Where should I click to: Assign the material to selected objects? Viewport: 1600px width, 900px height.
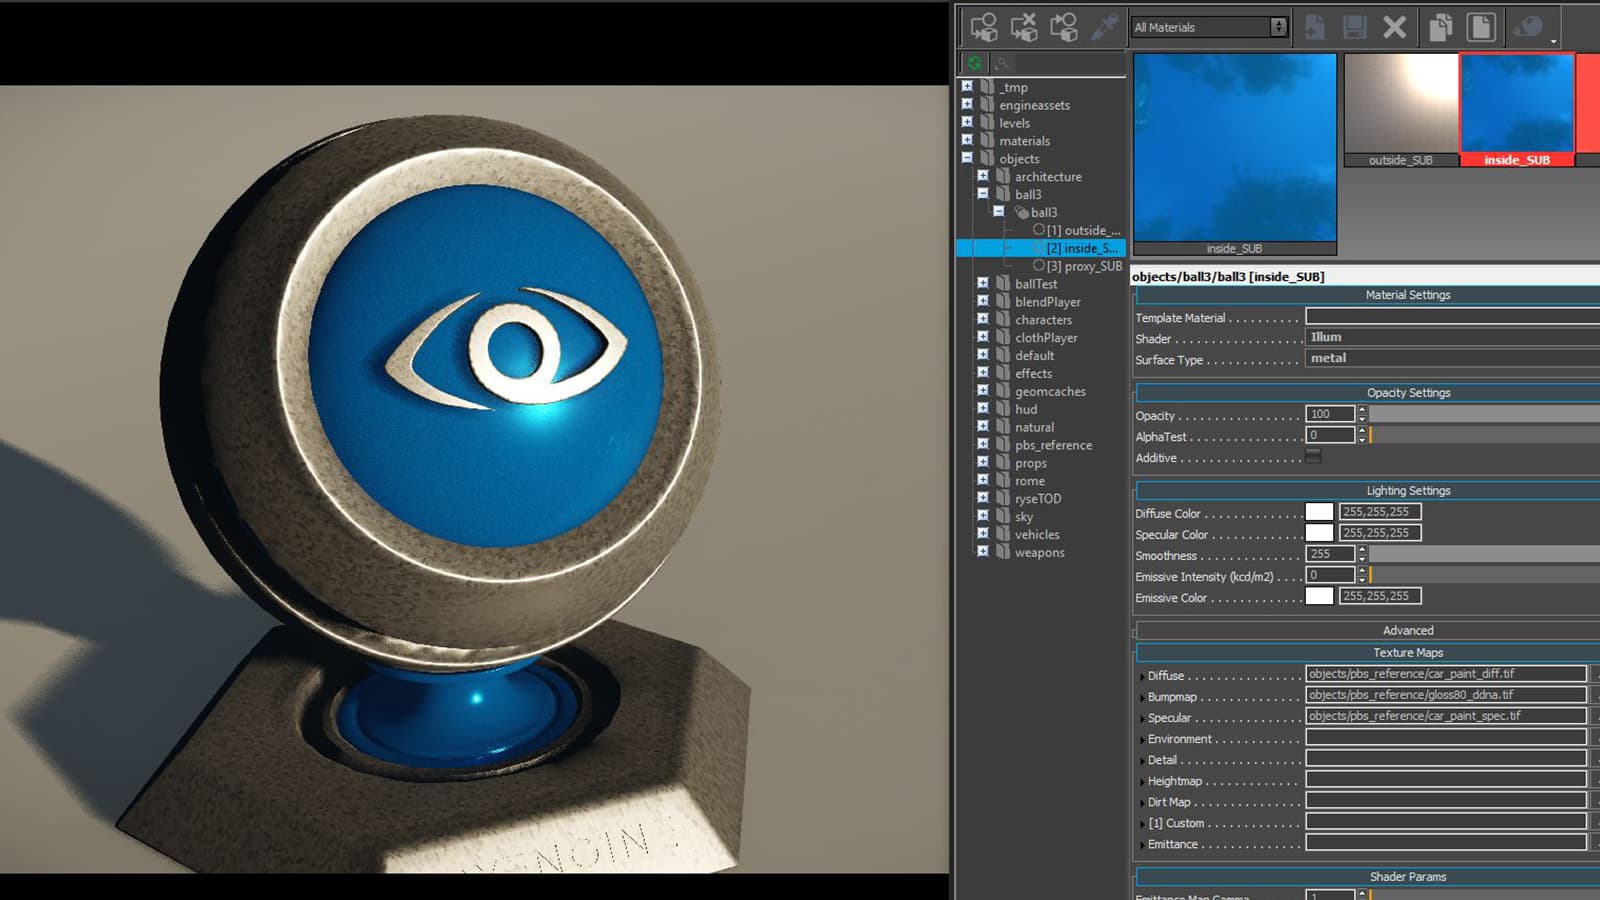click(x=984, y=27)
